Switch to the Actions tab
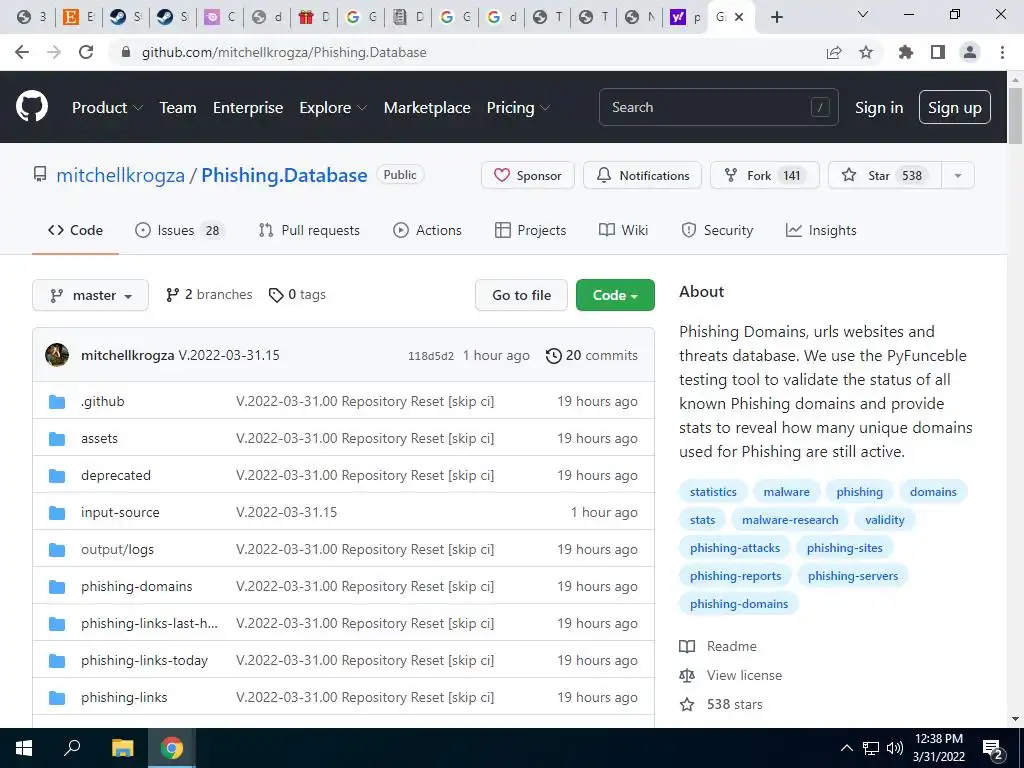1024x768 pixels. pyautogui.click(x=427, y=230)
